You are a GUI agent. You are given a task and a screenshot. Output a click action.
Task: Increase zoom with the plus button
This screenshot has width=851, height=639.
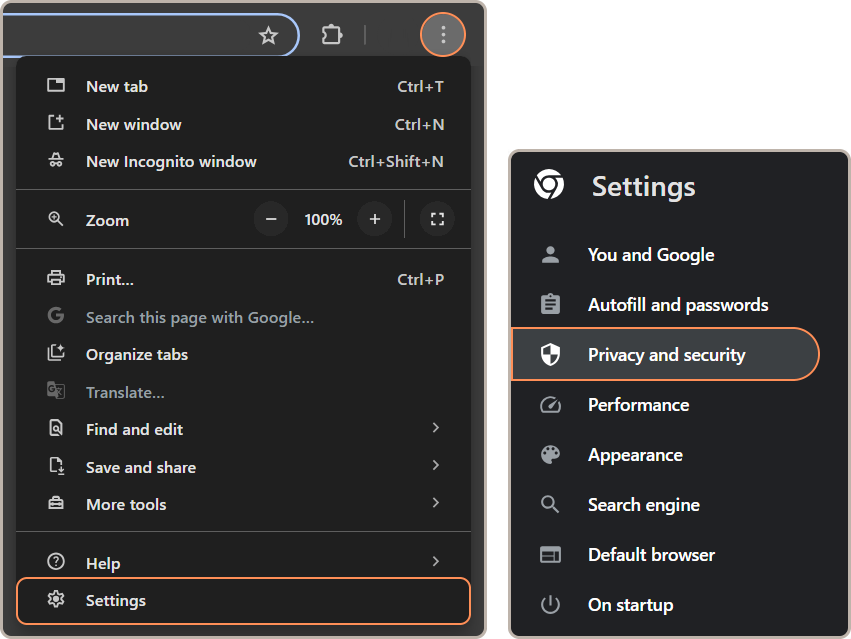375,219
